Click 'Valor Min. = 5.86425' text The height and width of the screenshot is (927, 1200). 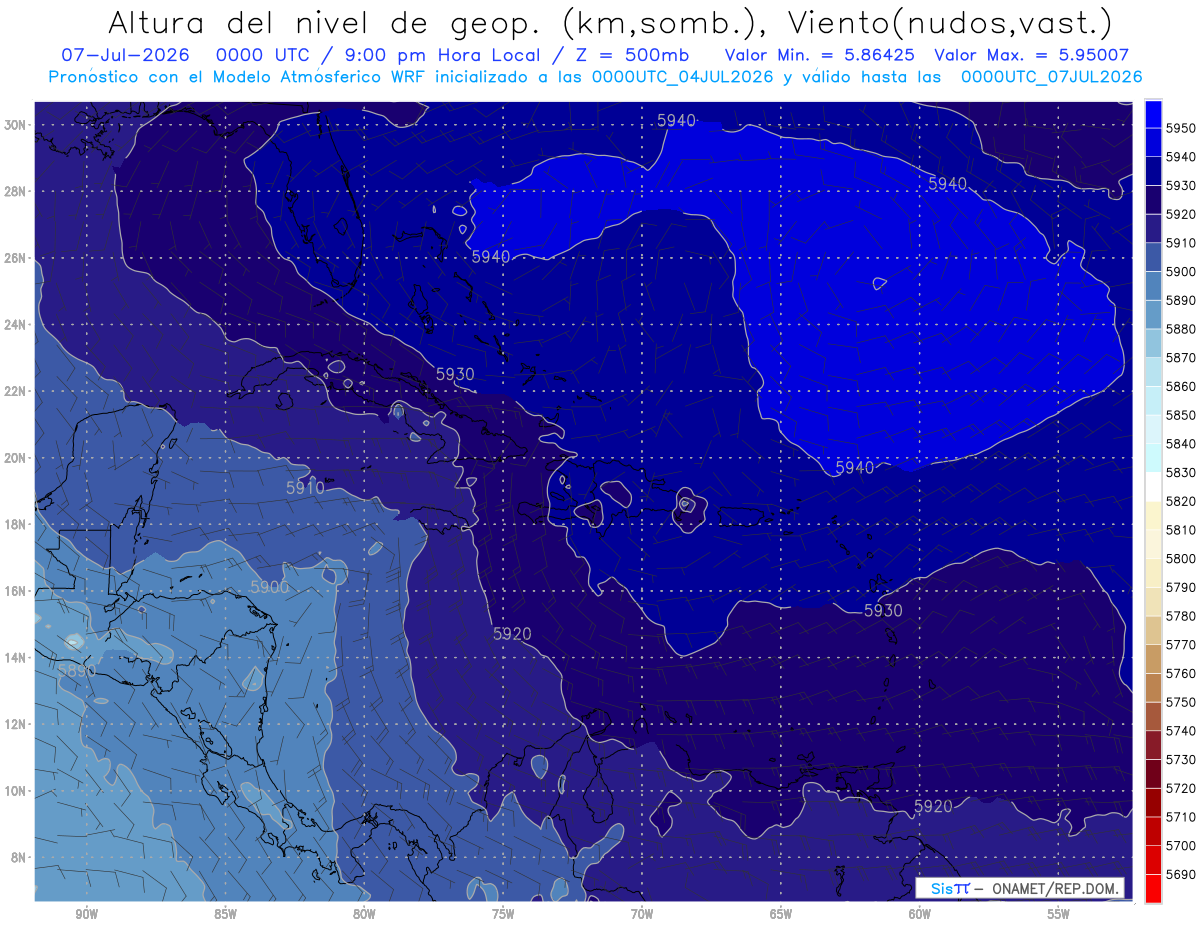(821, 55)
